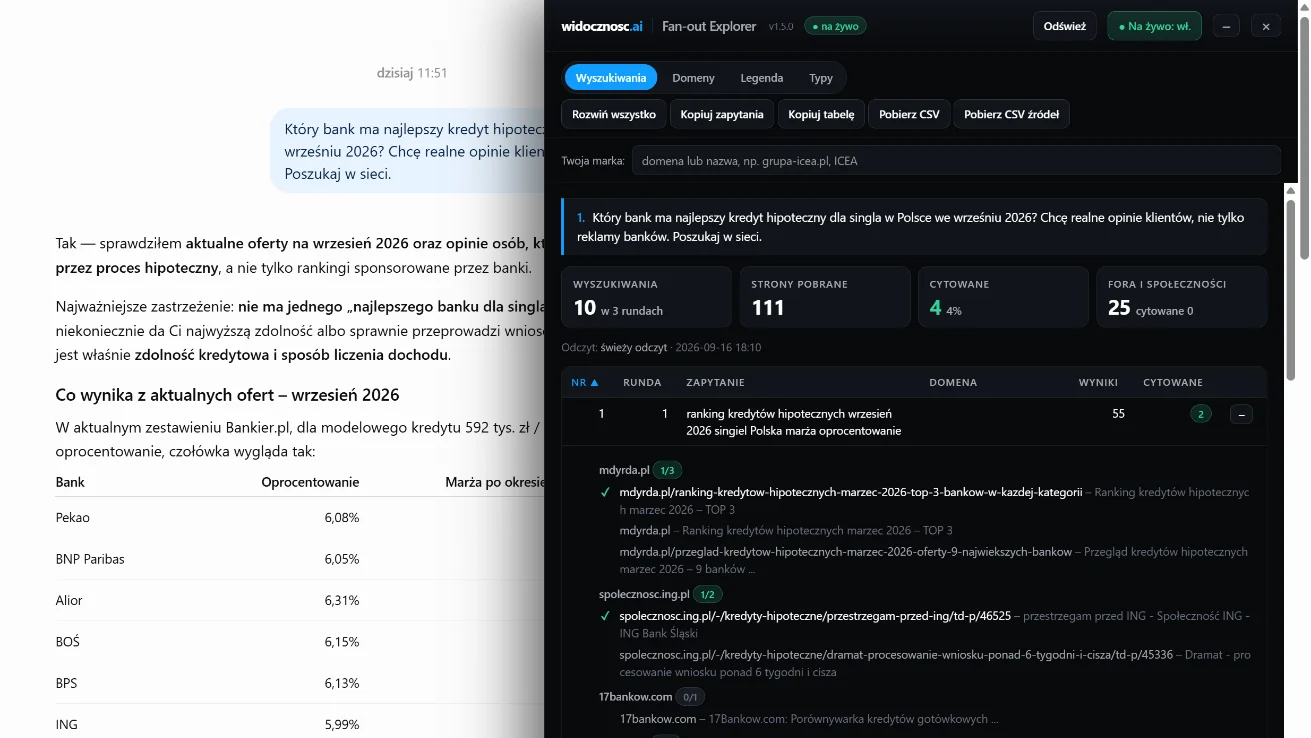Open the Legenda tab

point(762,78)
